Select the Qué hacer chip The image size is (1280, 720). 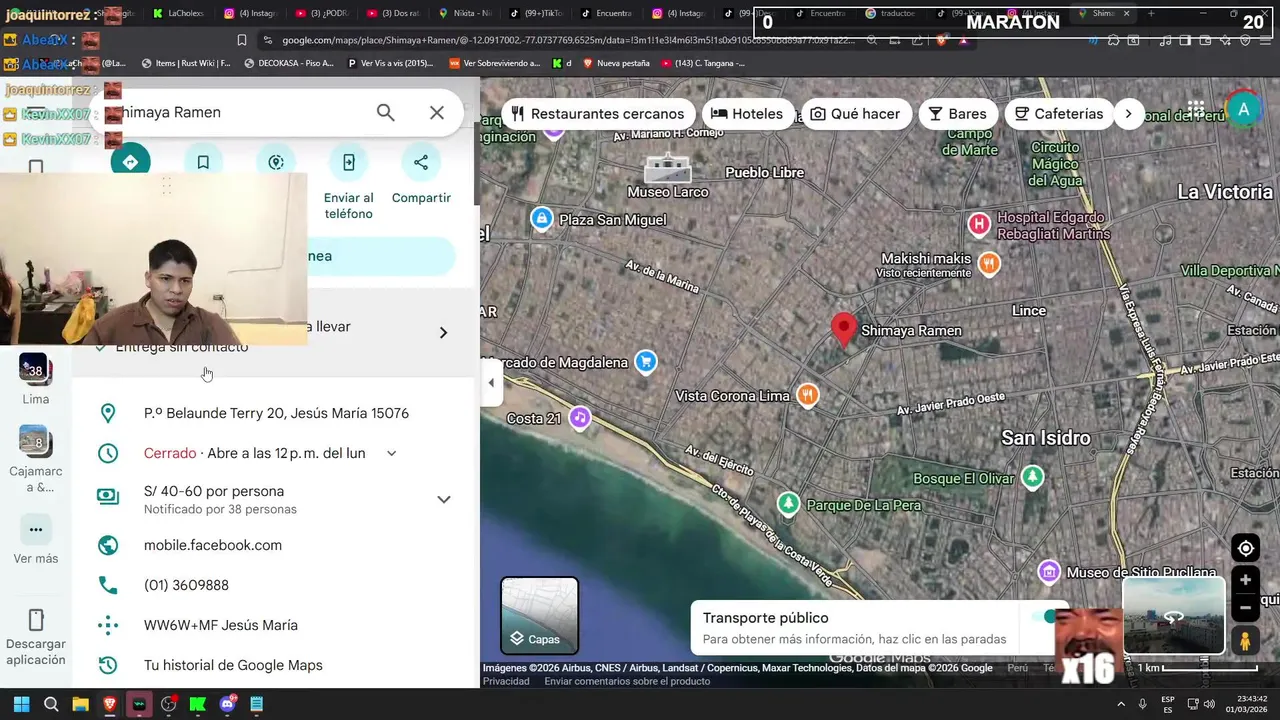tap(855, 114)
